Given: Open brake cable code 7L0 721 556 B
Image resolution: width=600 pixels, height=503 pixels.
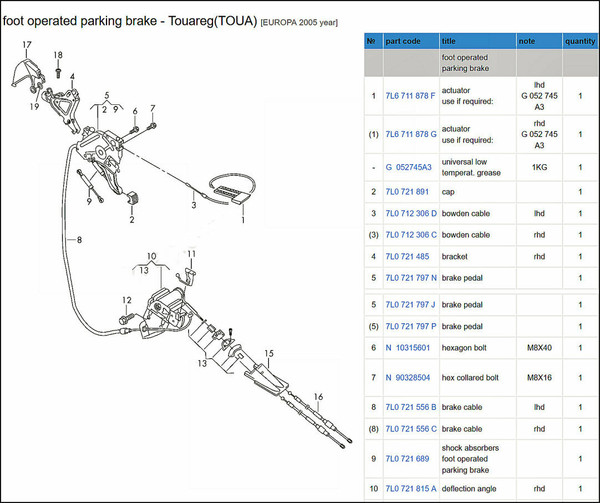Looking at the screenshot, I should pos(410,407).
